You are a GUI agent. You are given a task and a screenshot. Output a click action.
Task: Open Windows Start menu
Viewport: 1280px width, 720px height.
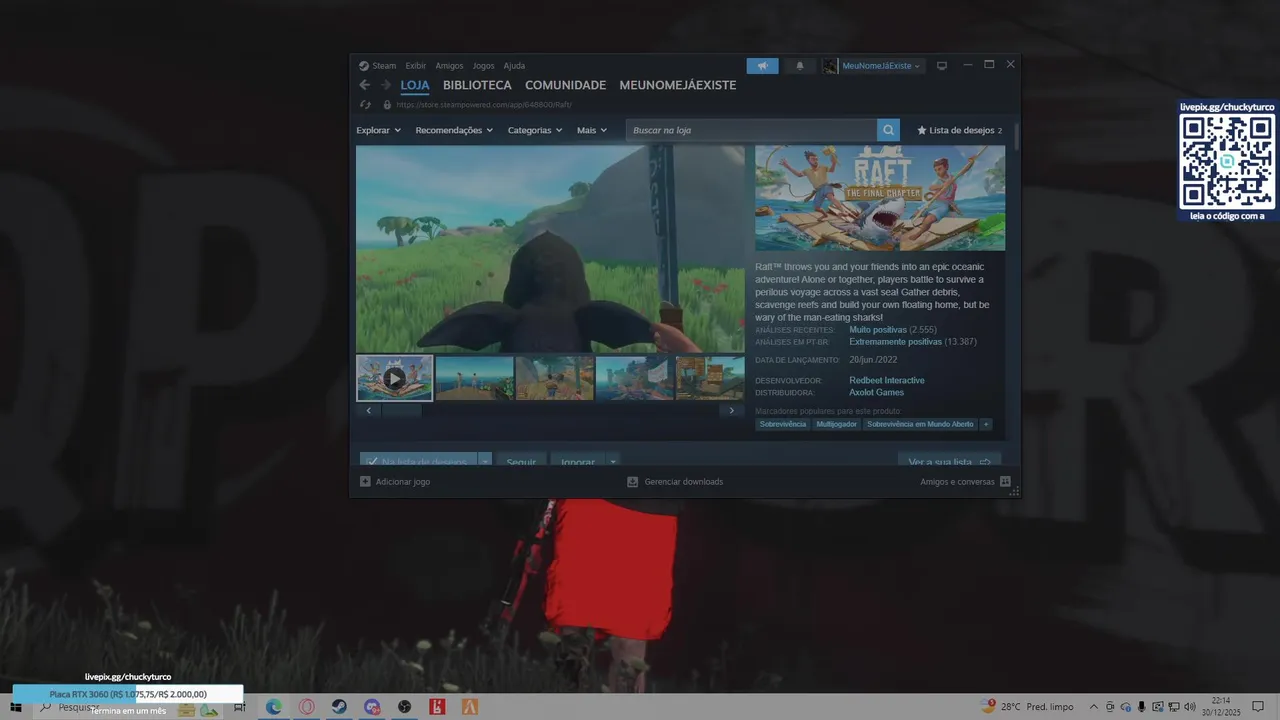tap(16, 707)
